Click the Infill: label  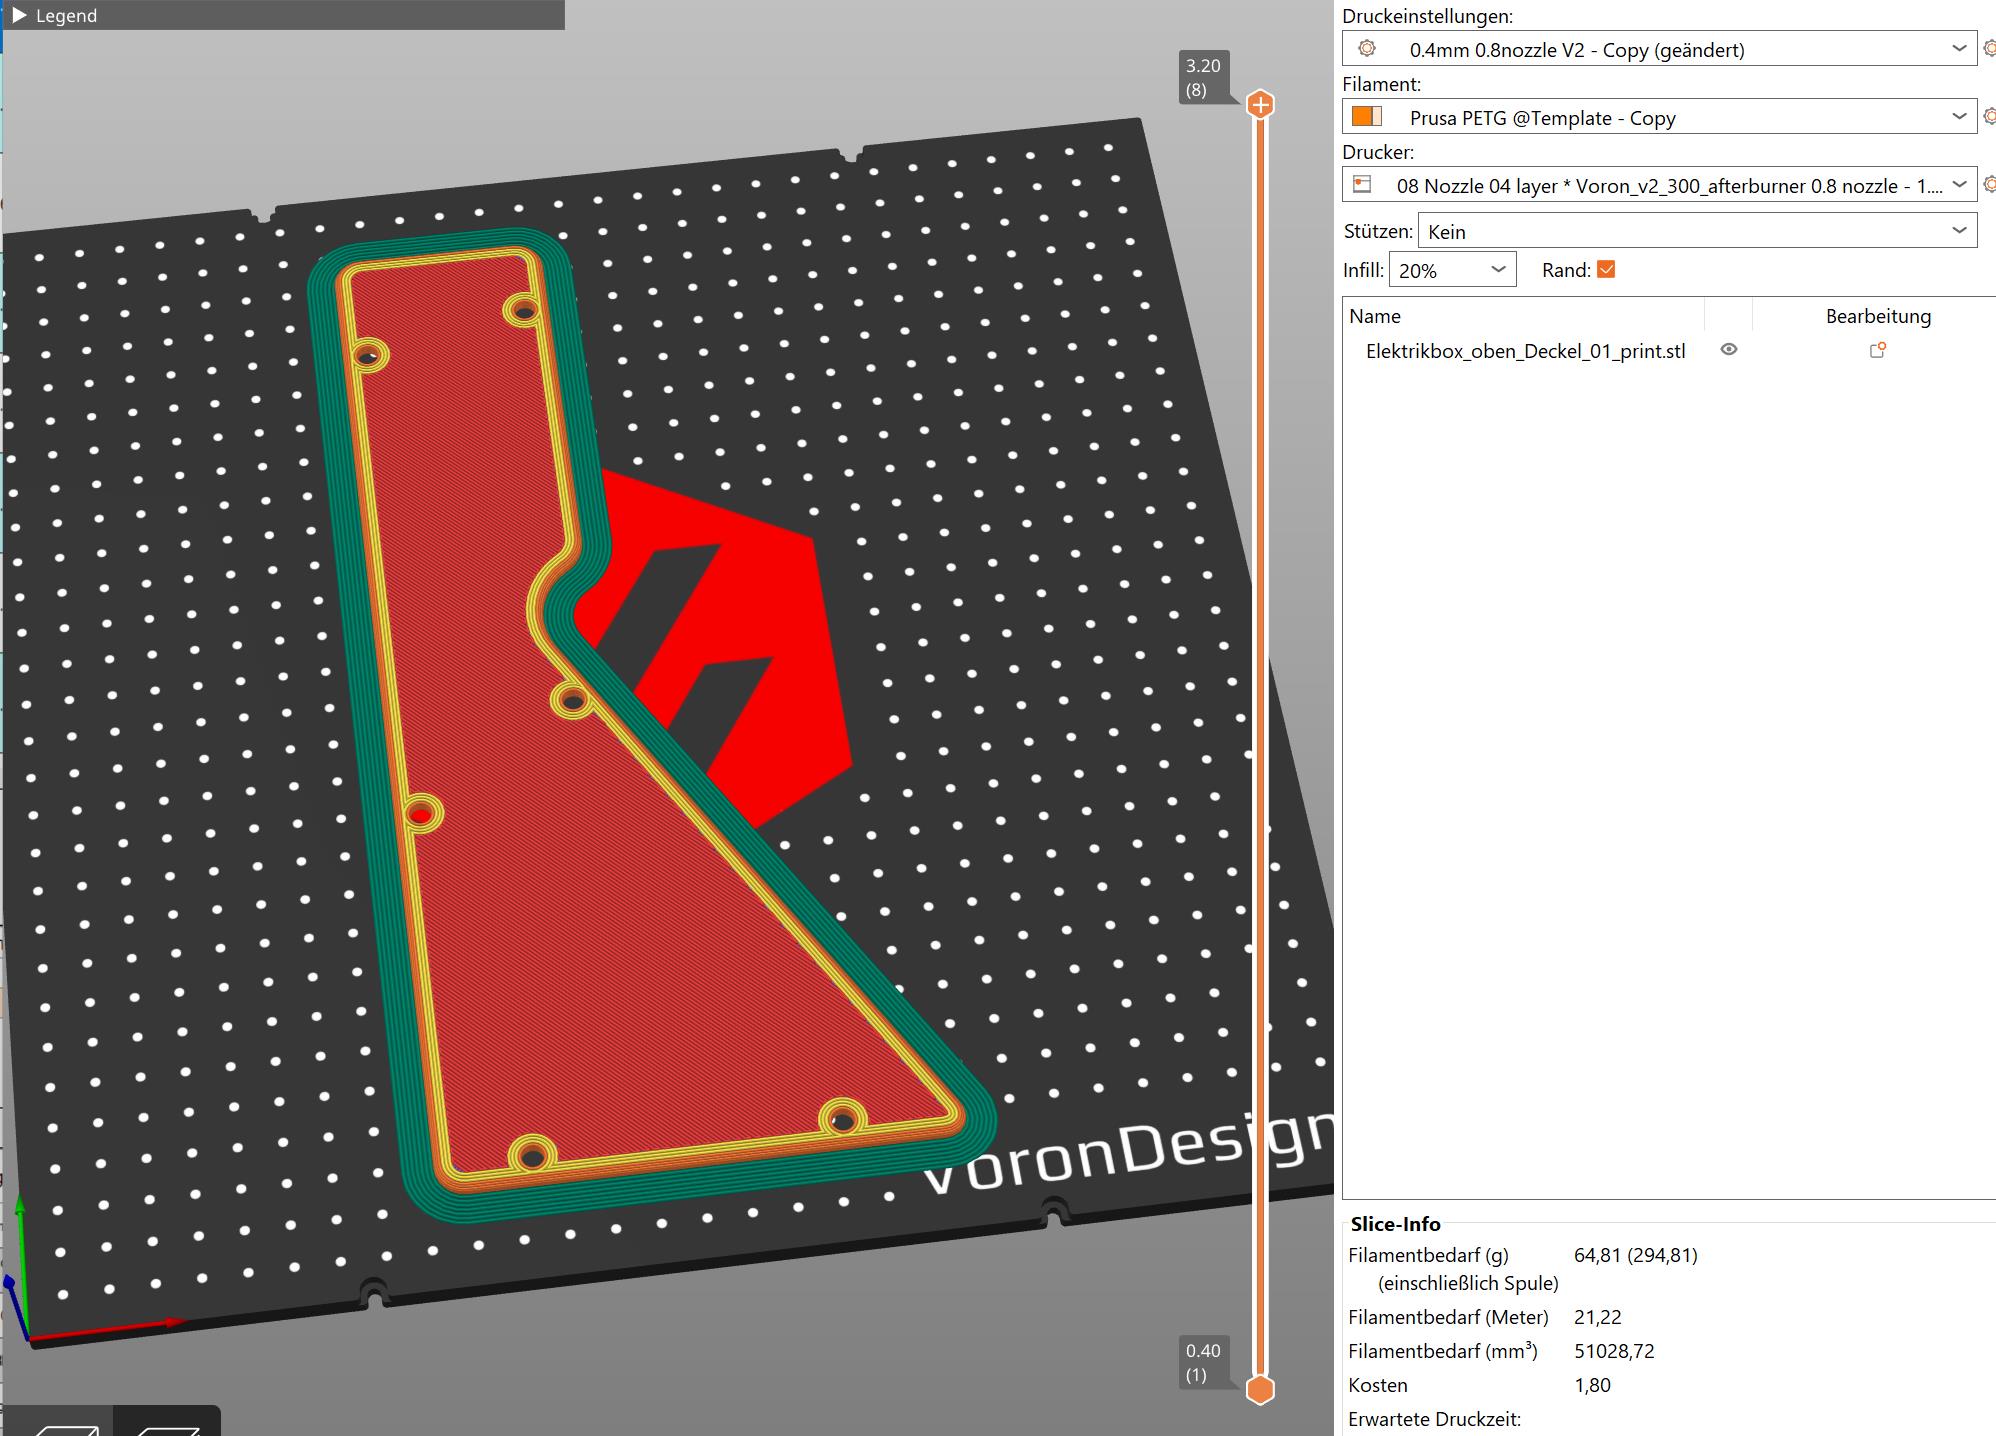point(1363,270)
